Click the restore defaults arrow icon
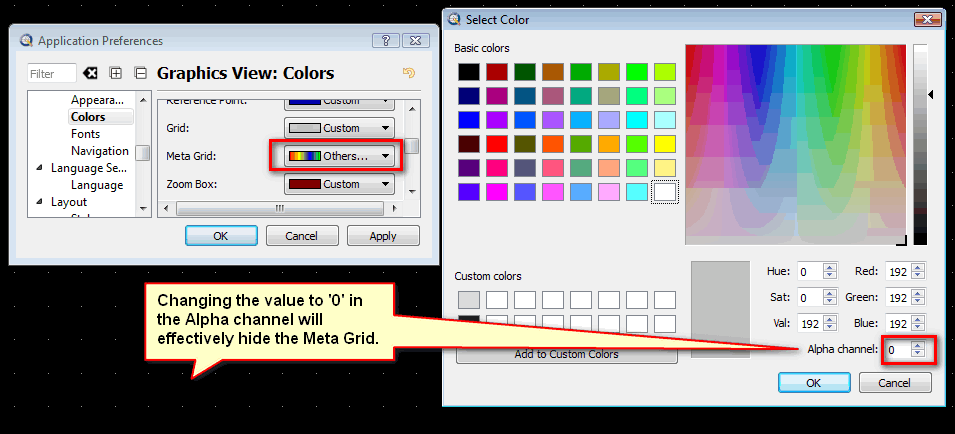The image size is (955, 434). click(x=409, y=73)
